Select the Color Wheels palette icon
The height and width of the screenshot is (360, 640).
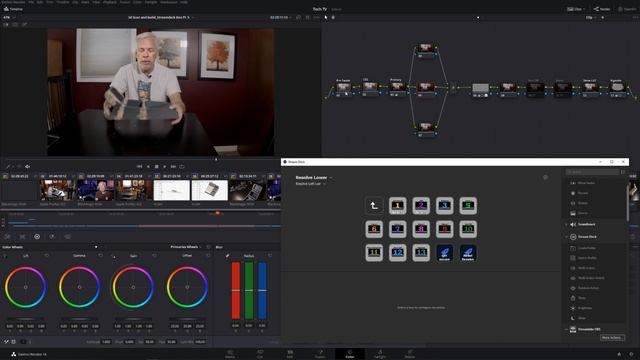coord(37,237)
